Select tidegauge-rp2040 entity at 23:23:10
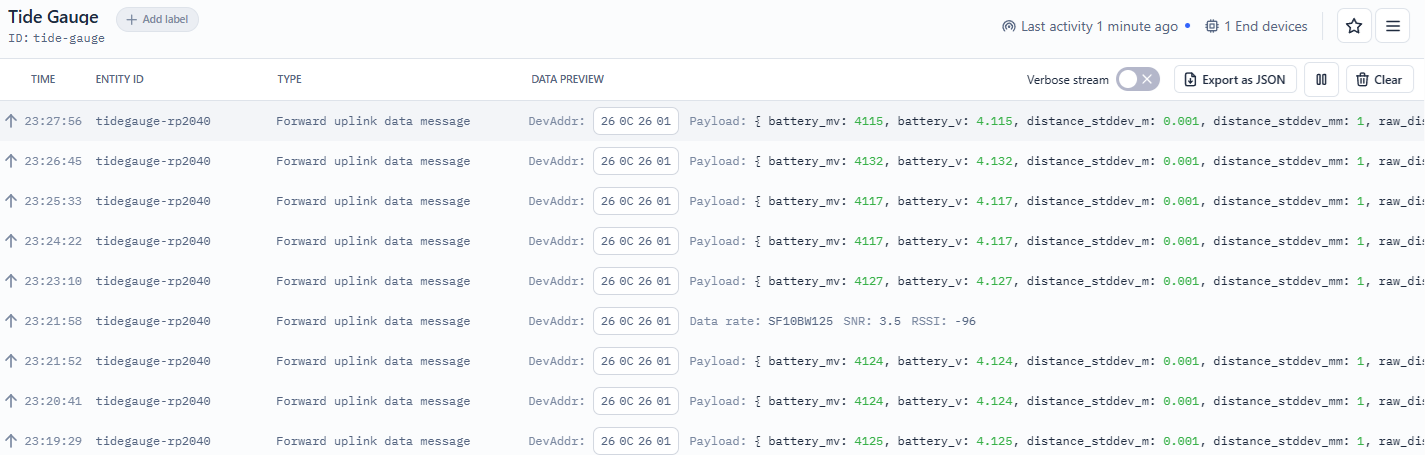The height and width of the screenshot is (455, 1425). (153, 281)
